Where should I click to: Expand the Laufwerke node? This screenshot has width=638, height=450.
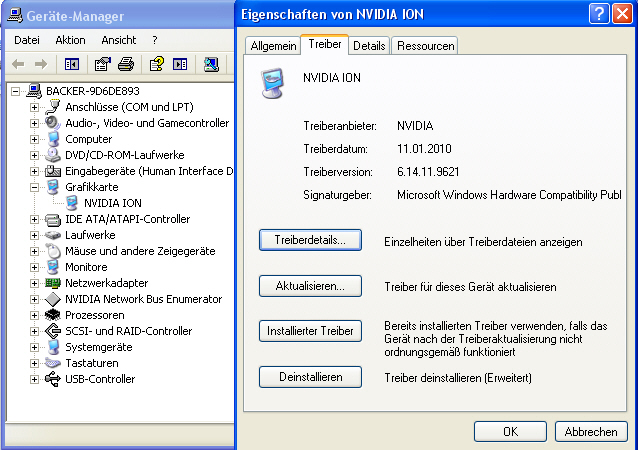click(35, 236)
